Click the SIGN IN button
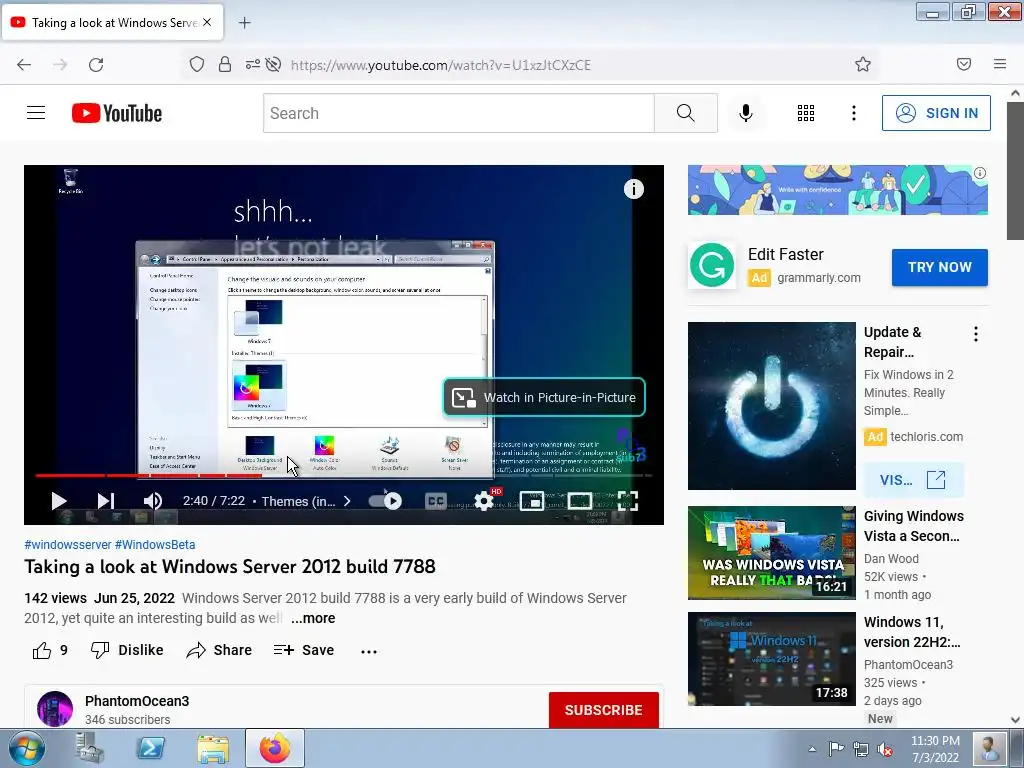Screen dimensions: 1024x768 936,113
